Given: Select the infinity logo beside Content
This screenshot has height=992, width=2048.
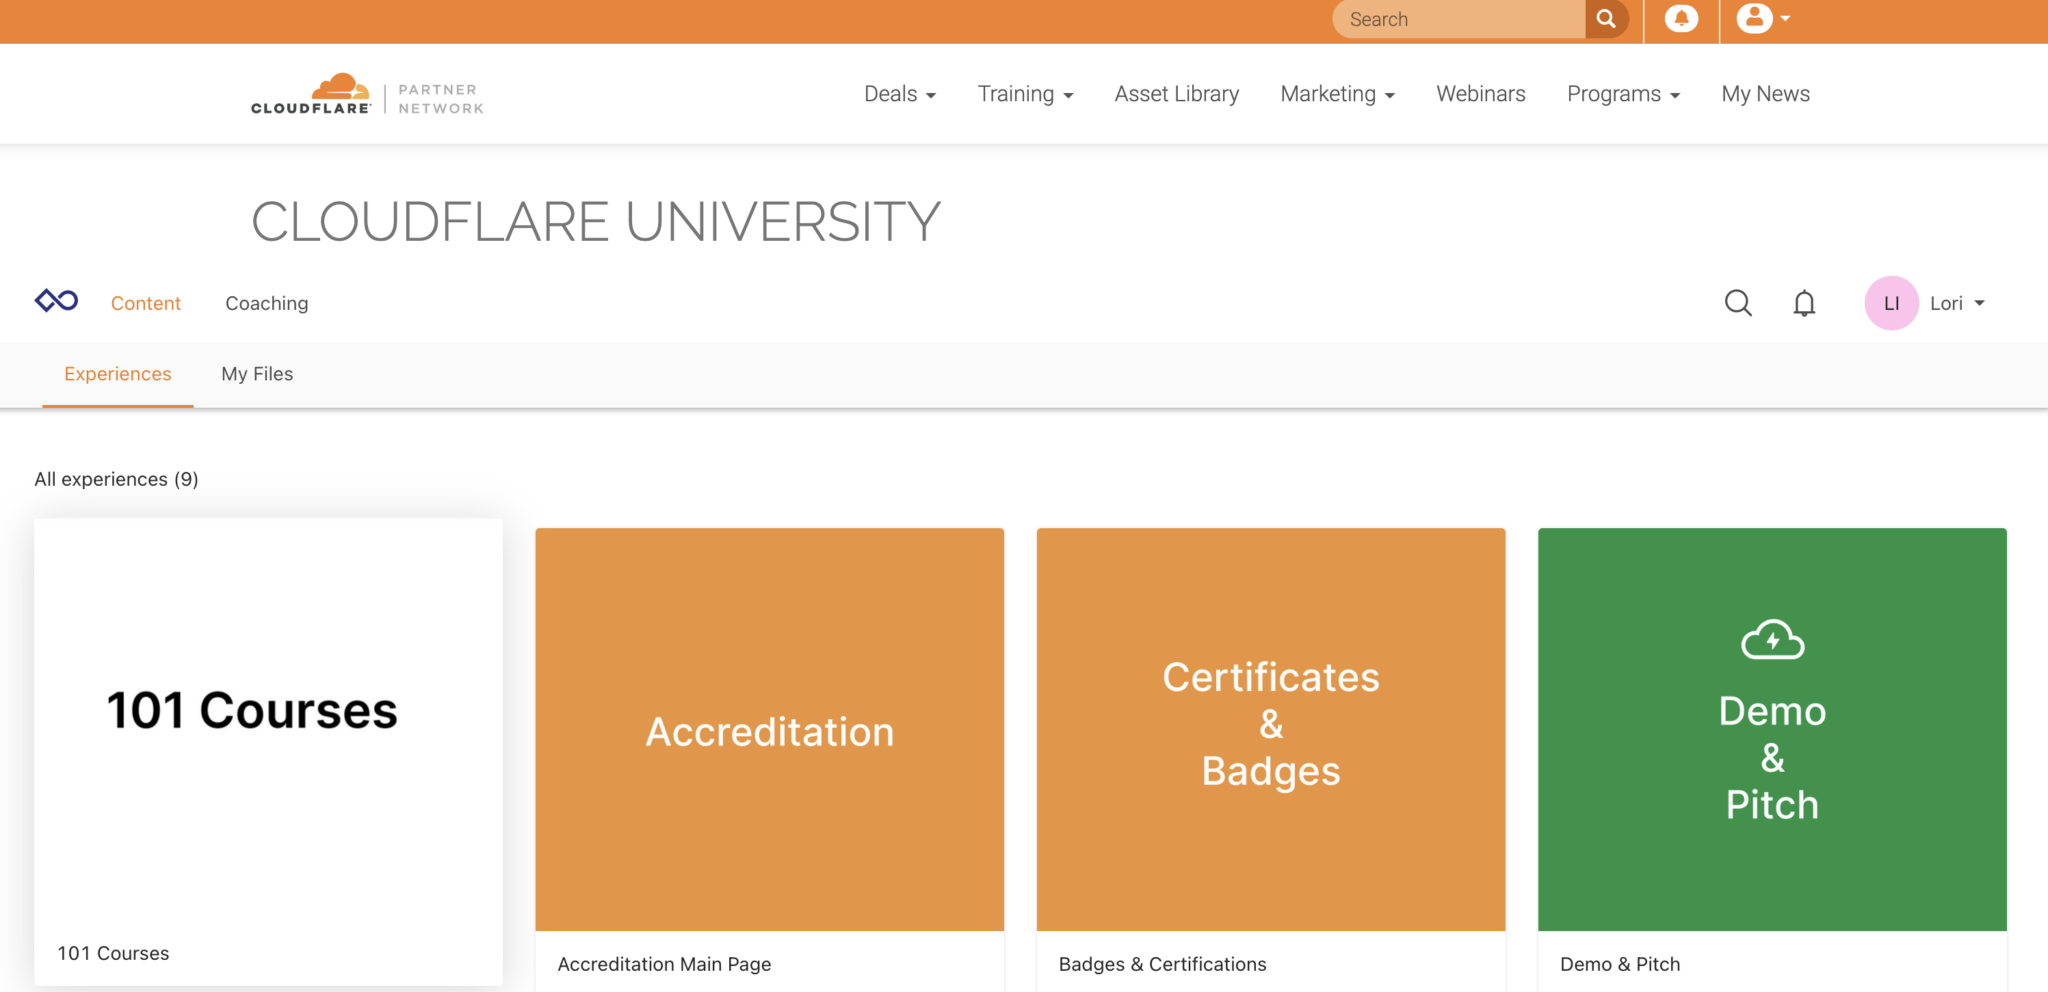Looking at the screenshot, I should (x=55, y=300).
